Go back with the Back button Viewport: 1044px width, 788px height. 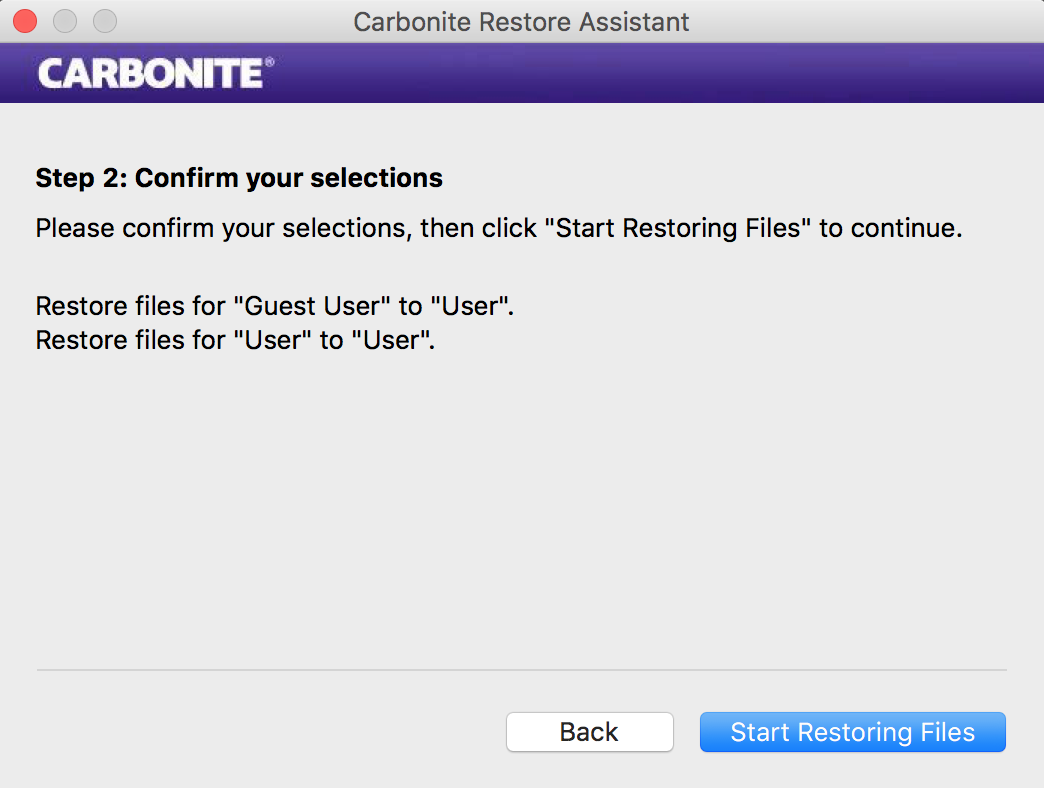tap(589, 732)
